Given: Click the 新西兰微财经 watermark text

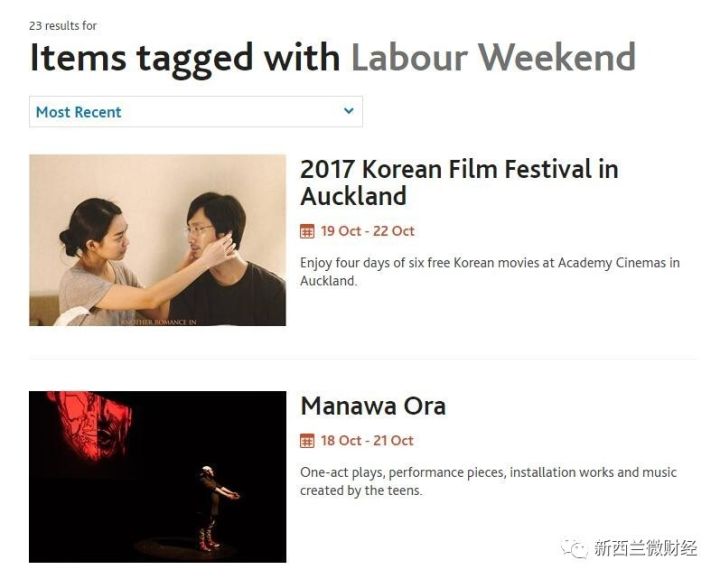Looking at the screenshot, I should [x=646, y=548].
